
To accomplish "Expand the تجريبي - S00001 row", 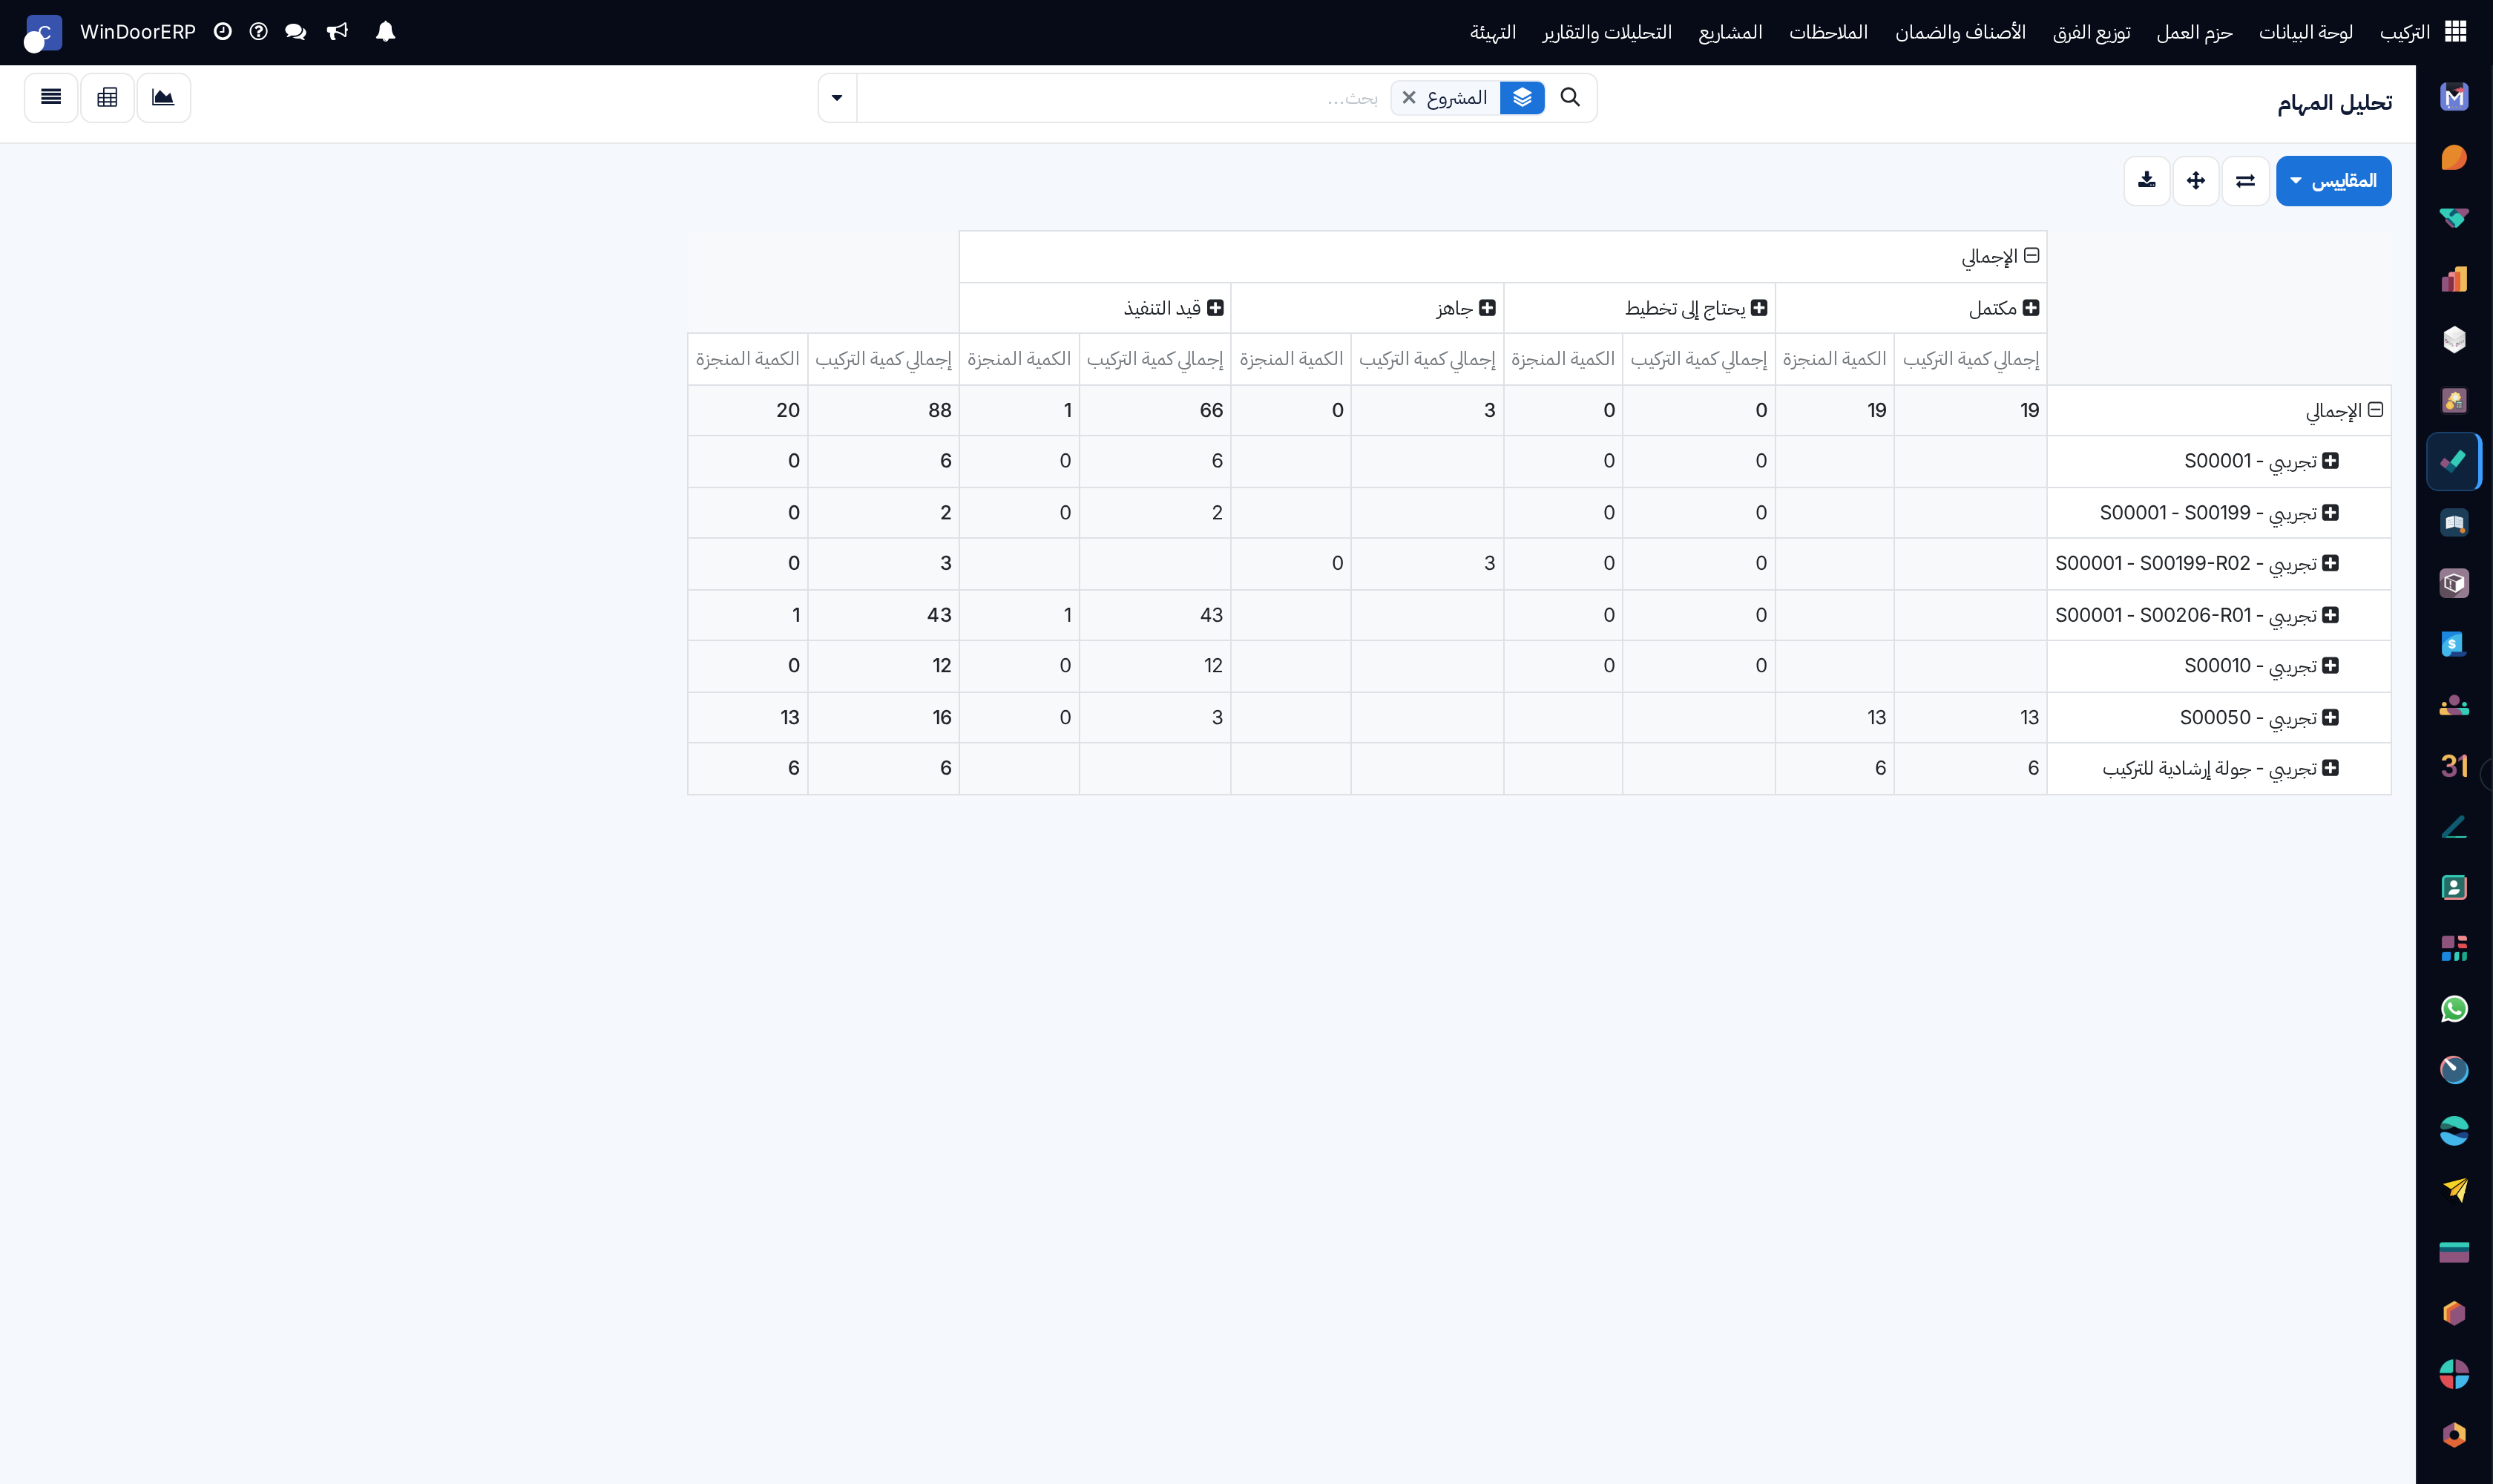I will [x=2330, y=461].
